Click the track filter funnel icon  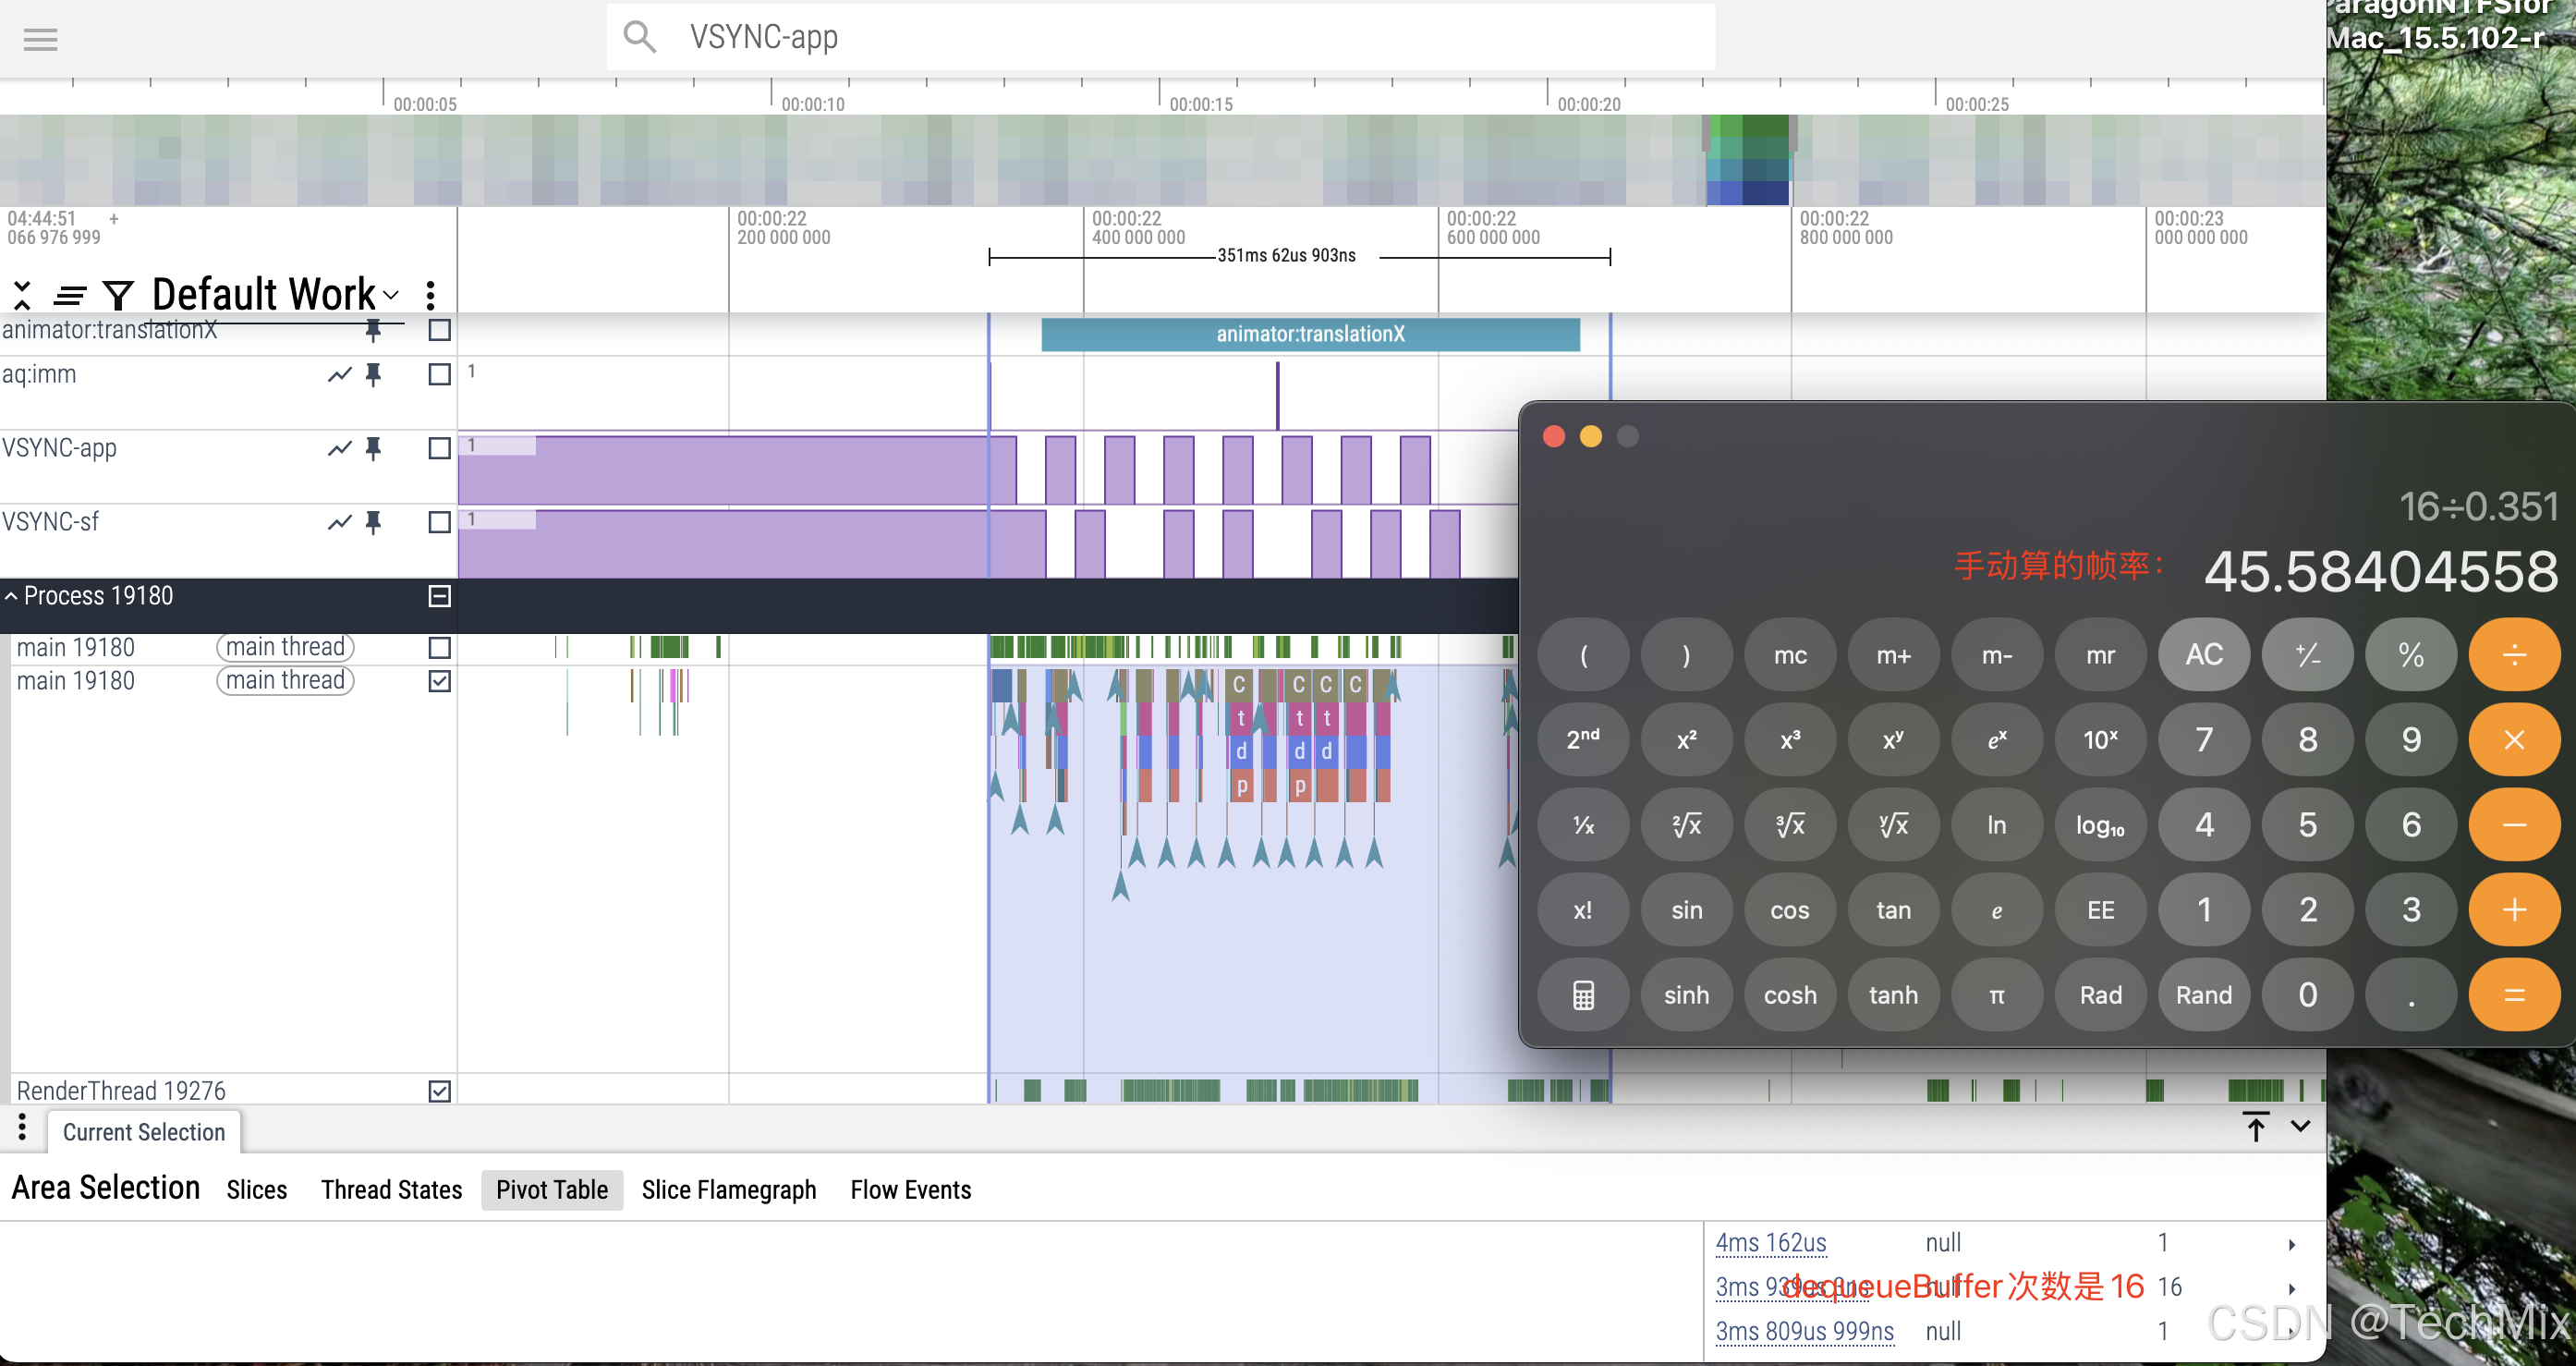click(x=118, y=296)
